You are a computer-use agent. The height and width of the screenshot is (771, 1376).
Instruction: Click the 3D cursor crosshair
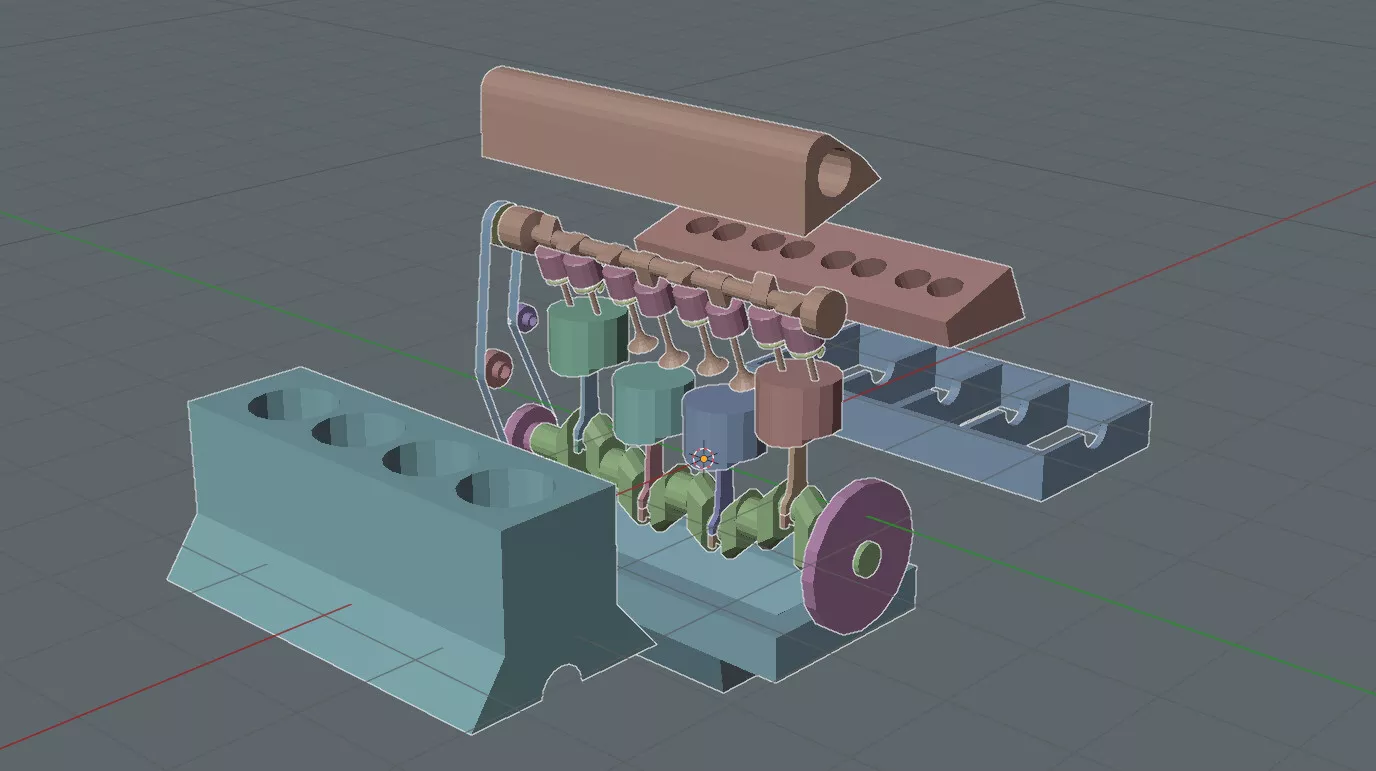[x=704, y=459]
